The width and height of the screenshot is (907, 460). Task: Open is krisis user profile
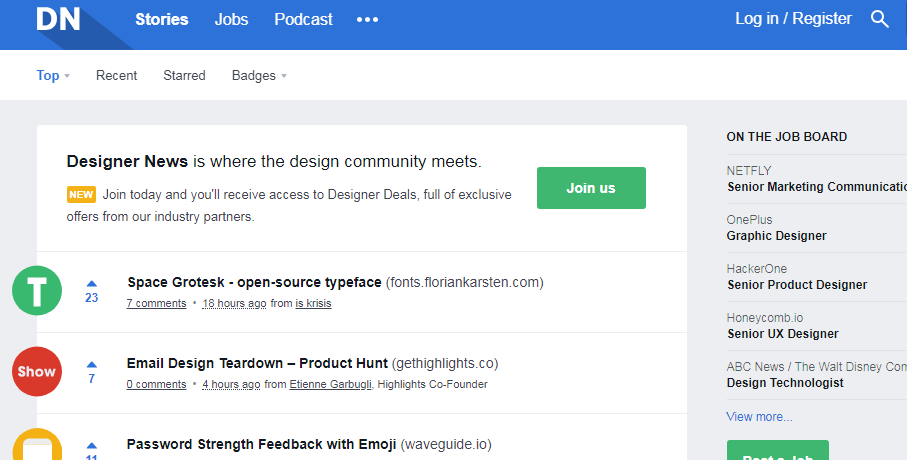coord(313,303)
